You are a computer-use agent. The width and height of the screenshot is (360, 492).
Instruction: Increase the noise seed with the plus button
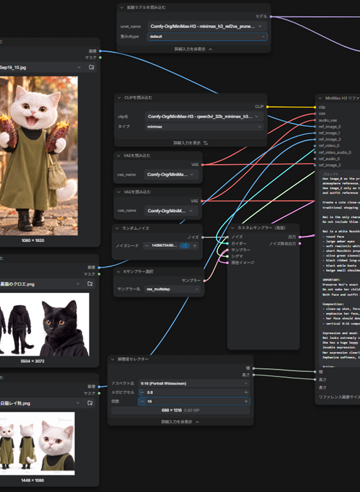point(195,246)
